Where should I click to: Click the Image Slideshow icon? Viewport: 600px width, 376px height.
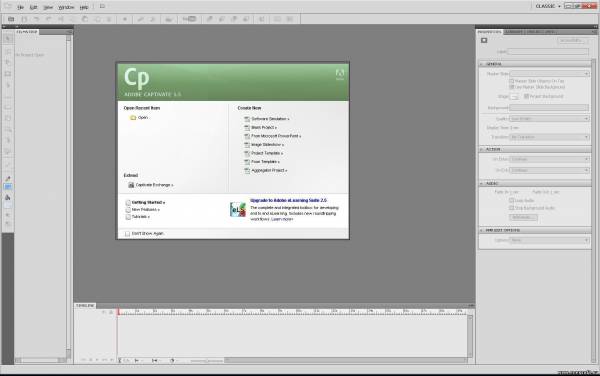point(247,145)
